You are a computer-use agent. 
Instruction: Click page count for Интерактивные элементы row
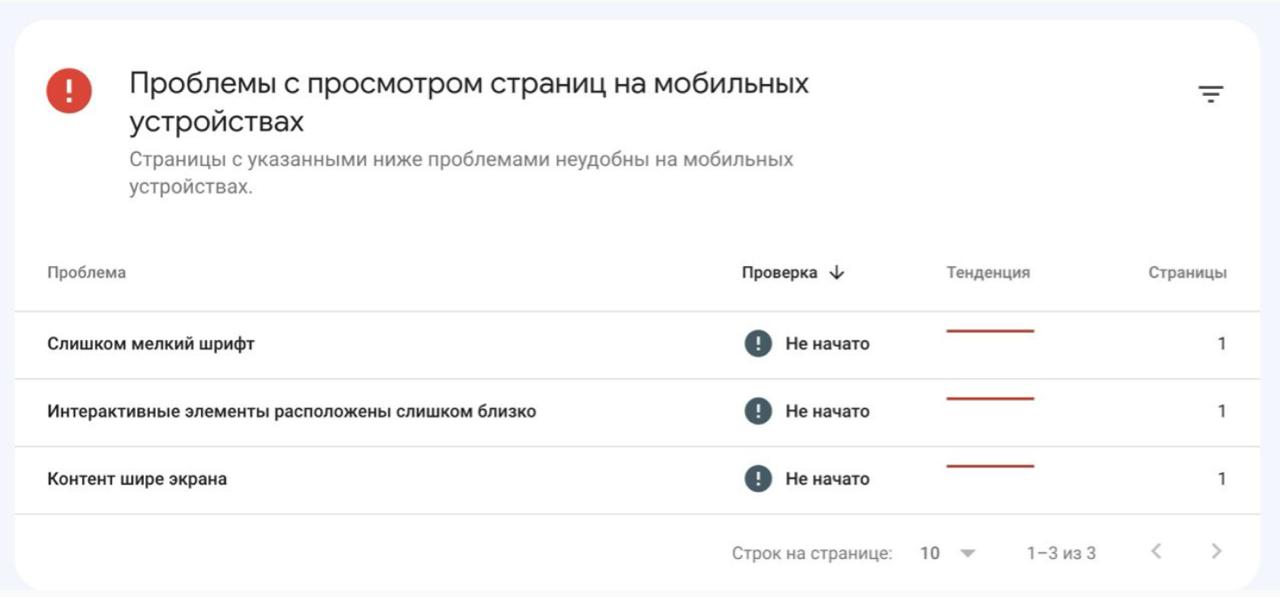pyautogui.click(x=1221, y=411)
